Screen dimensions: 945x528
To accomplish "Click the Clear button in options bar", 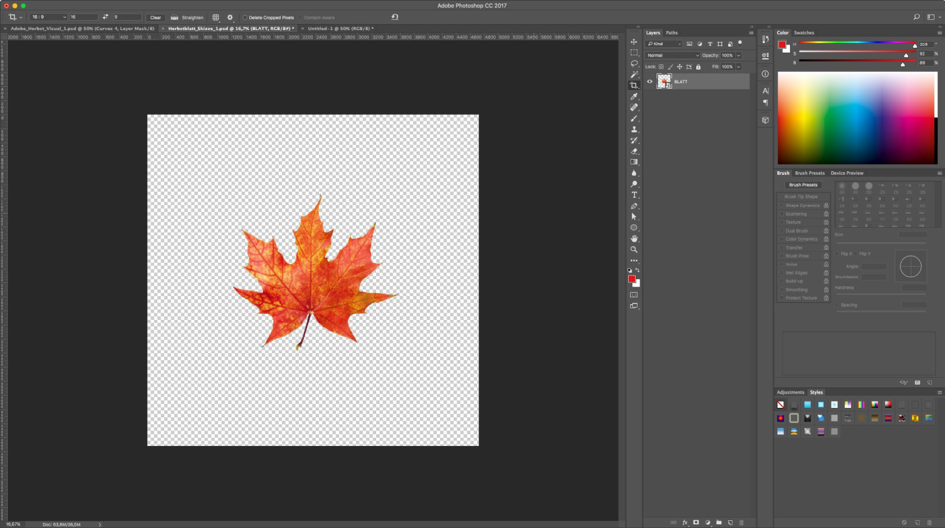I will (x=155, y=18).
